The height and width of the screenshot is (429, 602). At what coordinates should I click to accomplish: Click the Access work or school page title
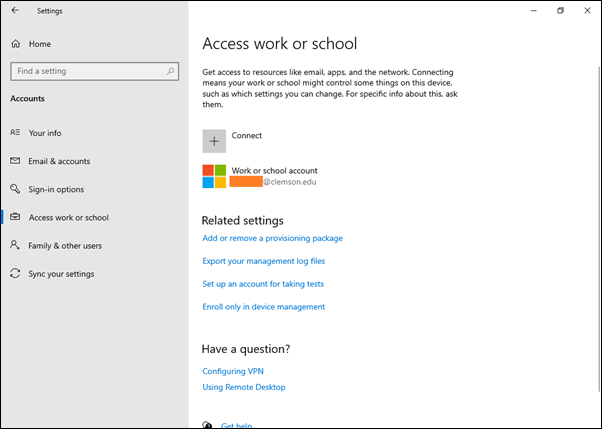pyautogui.click(x=280, y=43)
